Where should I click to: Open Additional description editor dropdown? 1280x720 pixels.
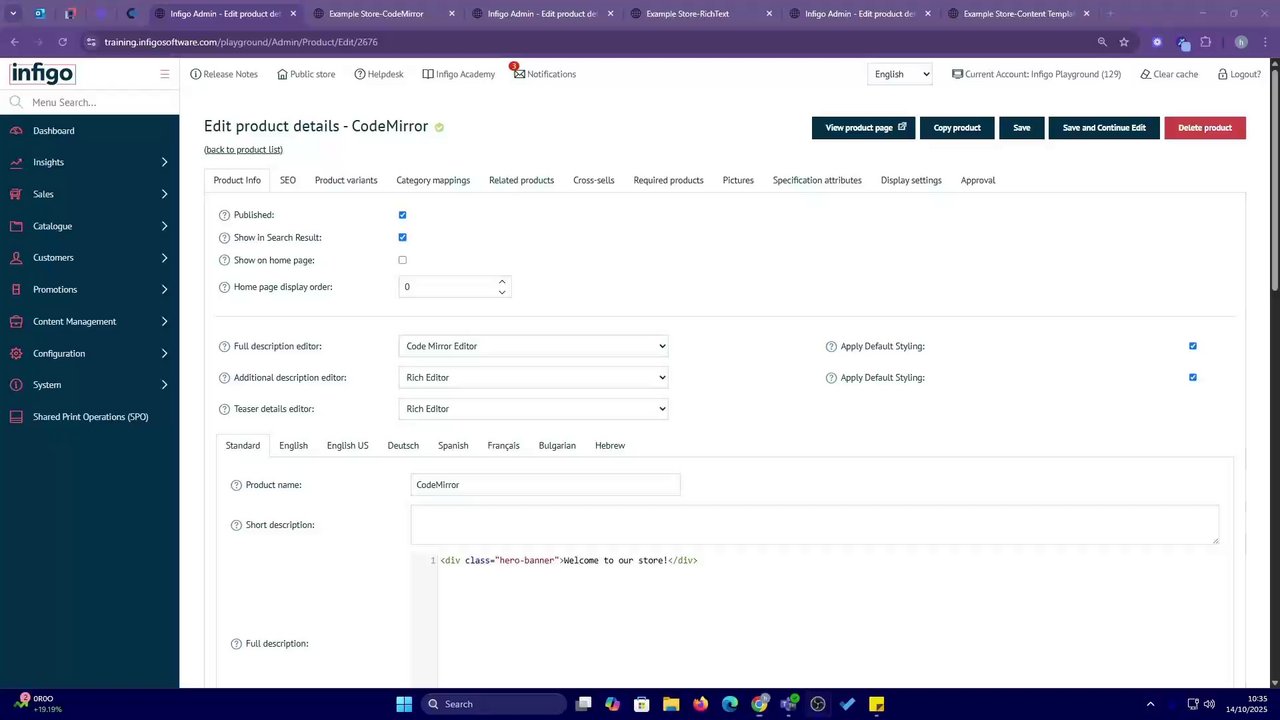(x=533, y=378)
